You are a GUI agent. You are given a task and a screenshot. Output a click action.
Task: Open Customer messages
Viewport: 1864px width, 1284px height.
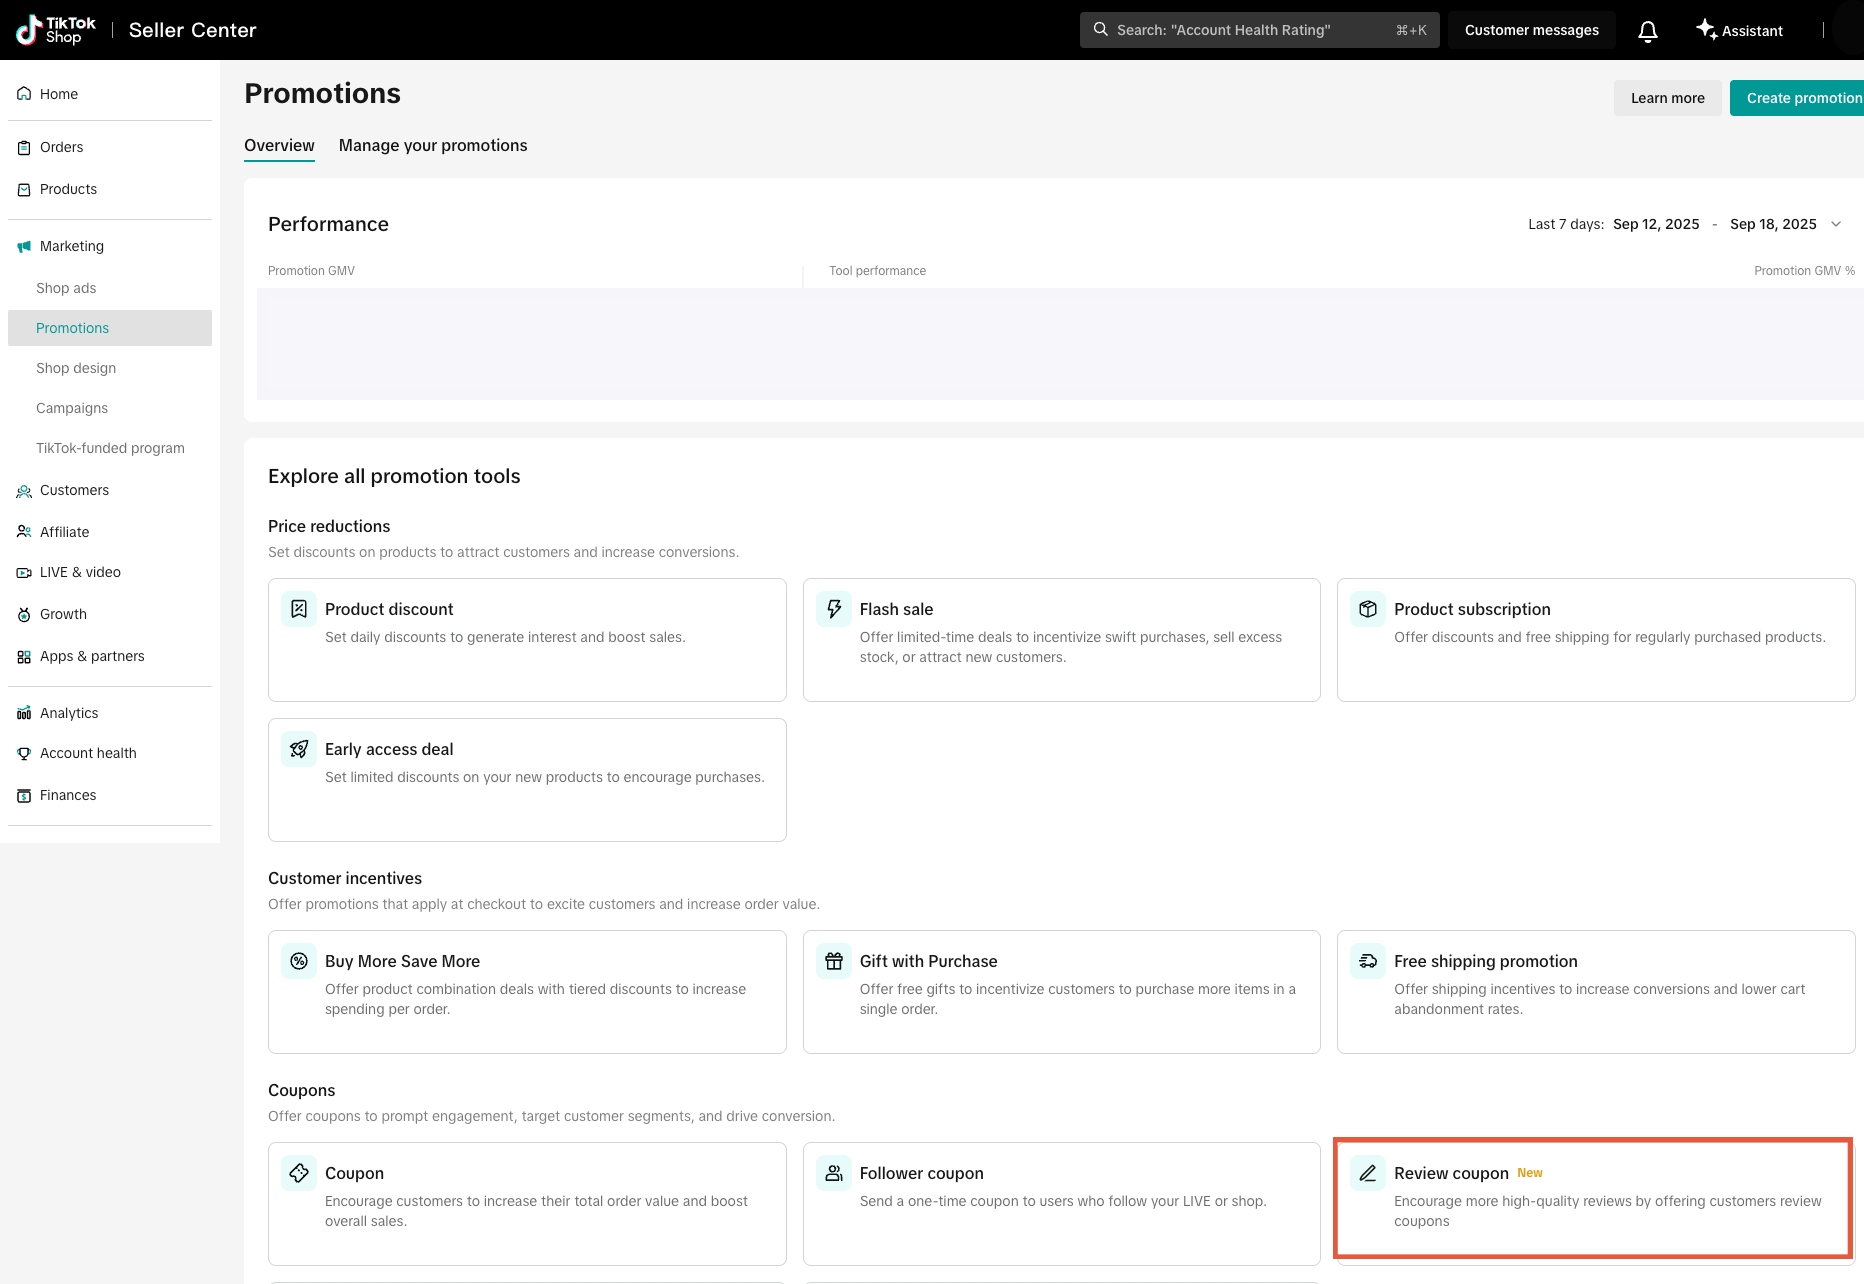1531,30
